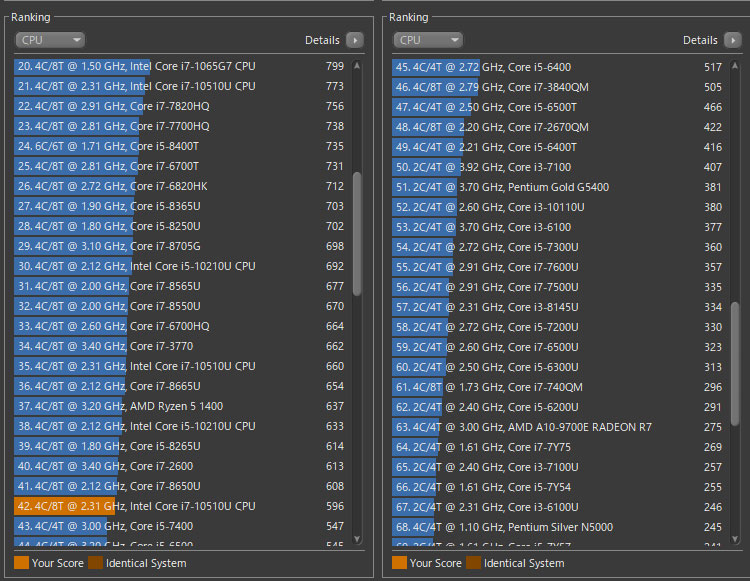750x581 pixels.
Task: Click the Identical System swatch in right legend
Action: 474,563
